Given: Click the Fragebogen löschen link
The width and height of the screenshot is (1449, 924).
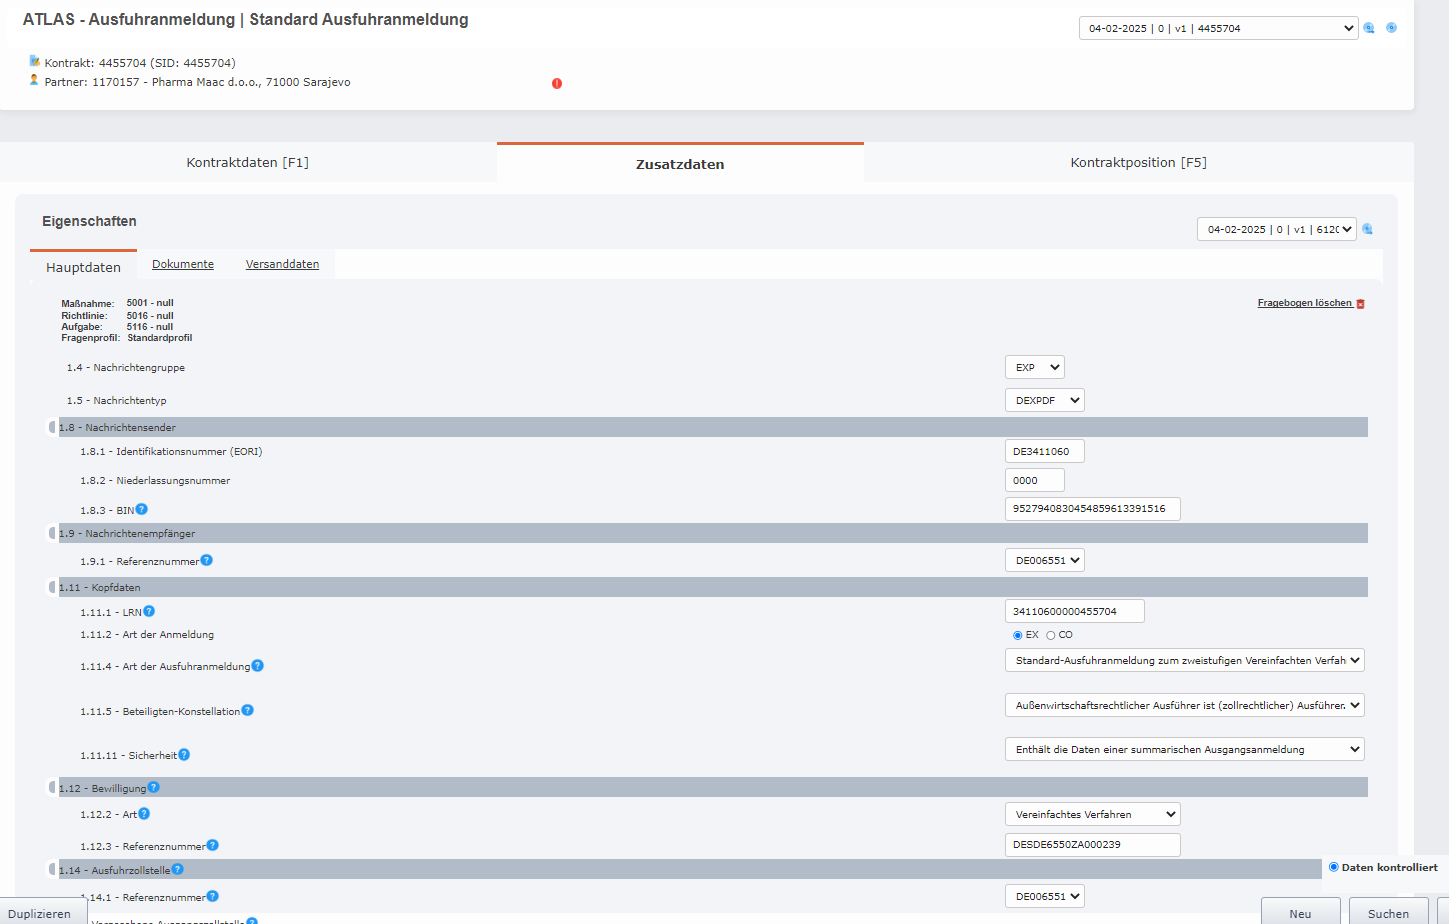Looking at the screenshot, I should (x=1303, y=302).
